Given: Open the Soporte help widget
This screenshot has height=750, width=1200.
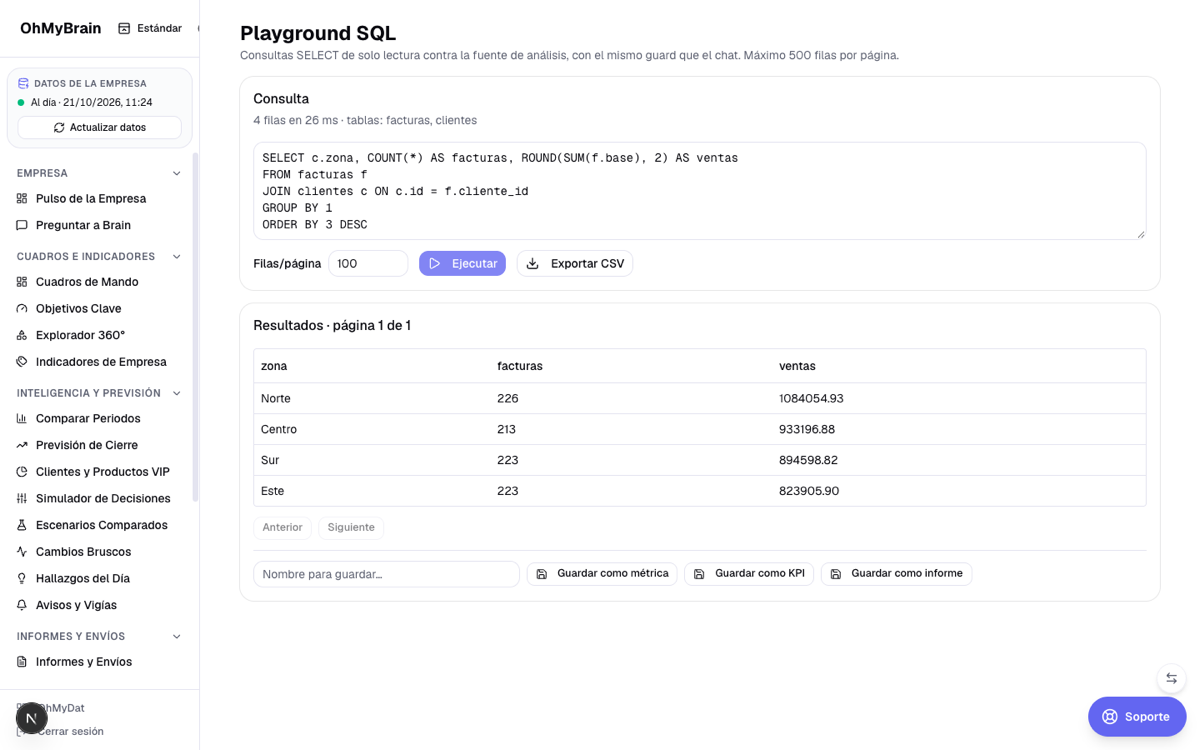Looking at the screenshot, I should click(x=1137, y=717).
